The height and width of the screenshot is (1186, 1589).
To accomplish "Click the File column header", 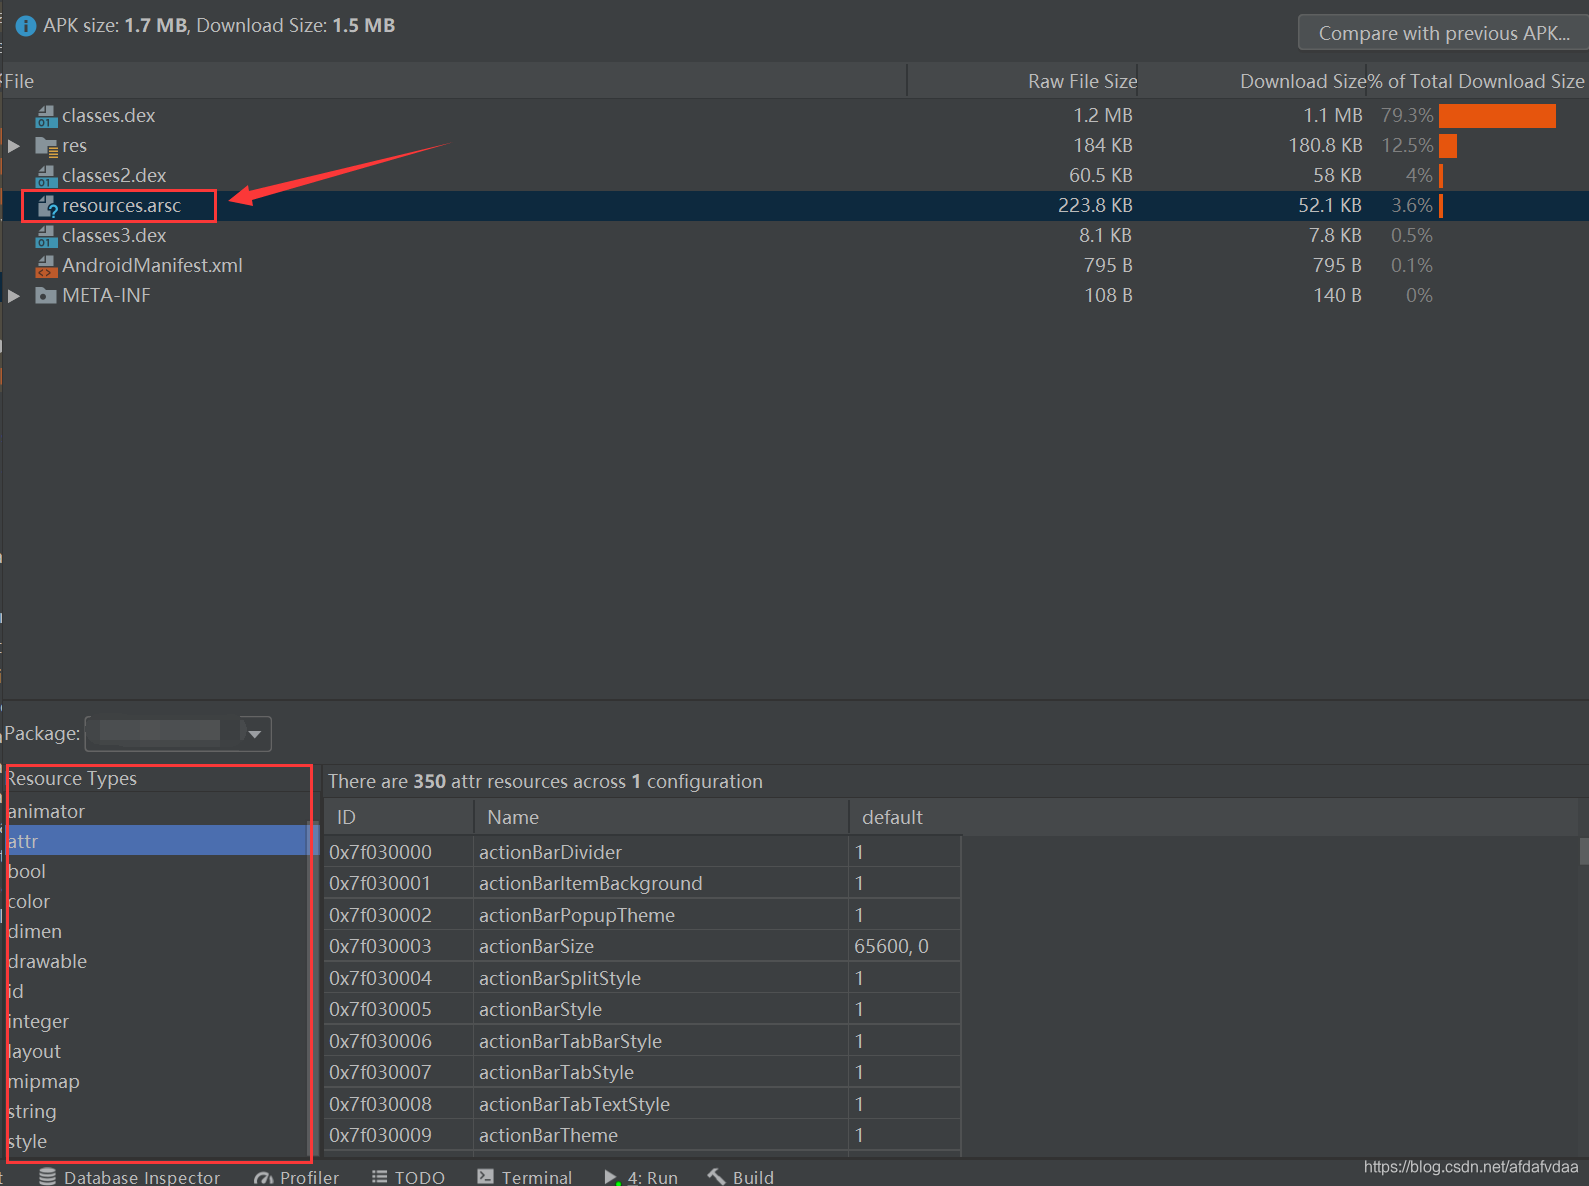I will [454, 81].
